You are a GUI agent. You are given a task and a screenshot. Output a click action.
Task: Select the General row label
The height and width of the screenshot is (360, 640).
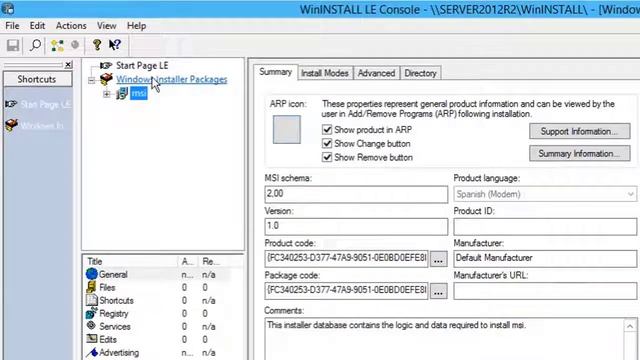[113, 274]
